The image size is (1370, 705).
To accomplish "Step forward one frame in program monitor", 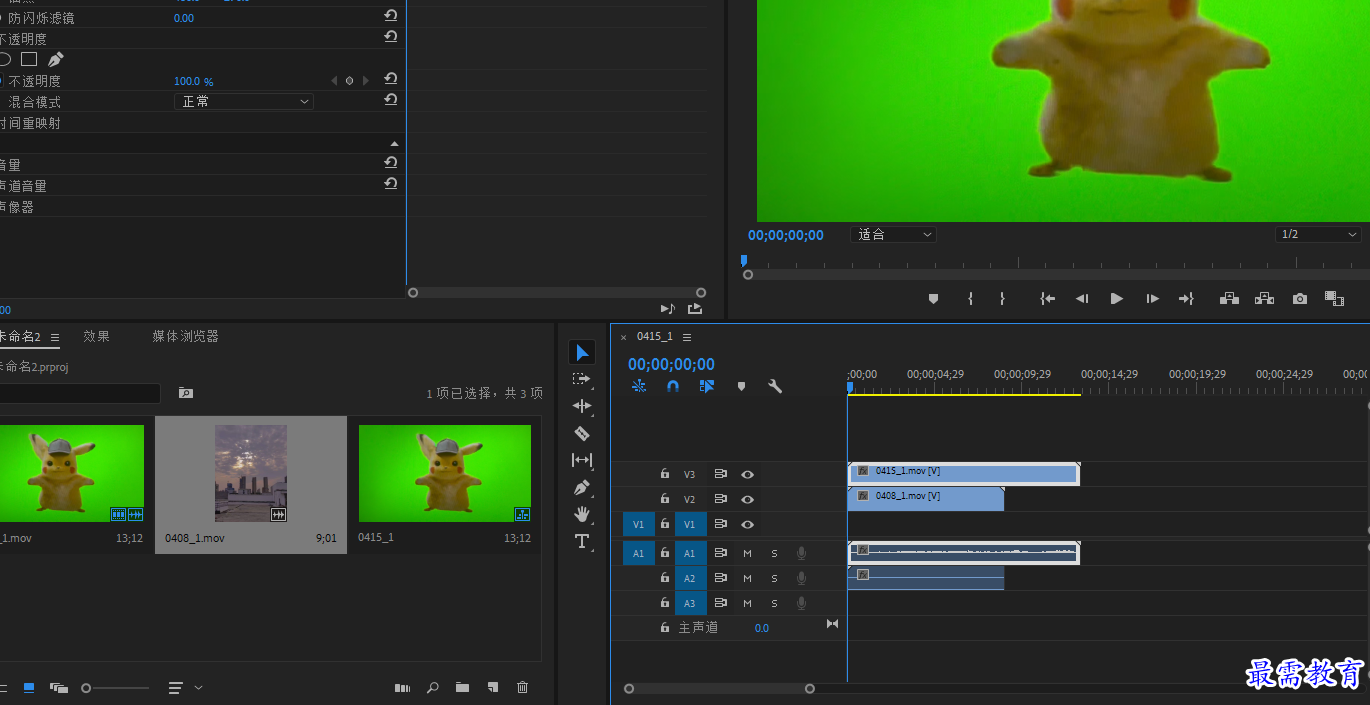I will point(1152,298).
